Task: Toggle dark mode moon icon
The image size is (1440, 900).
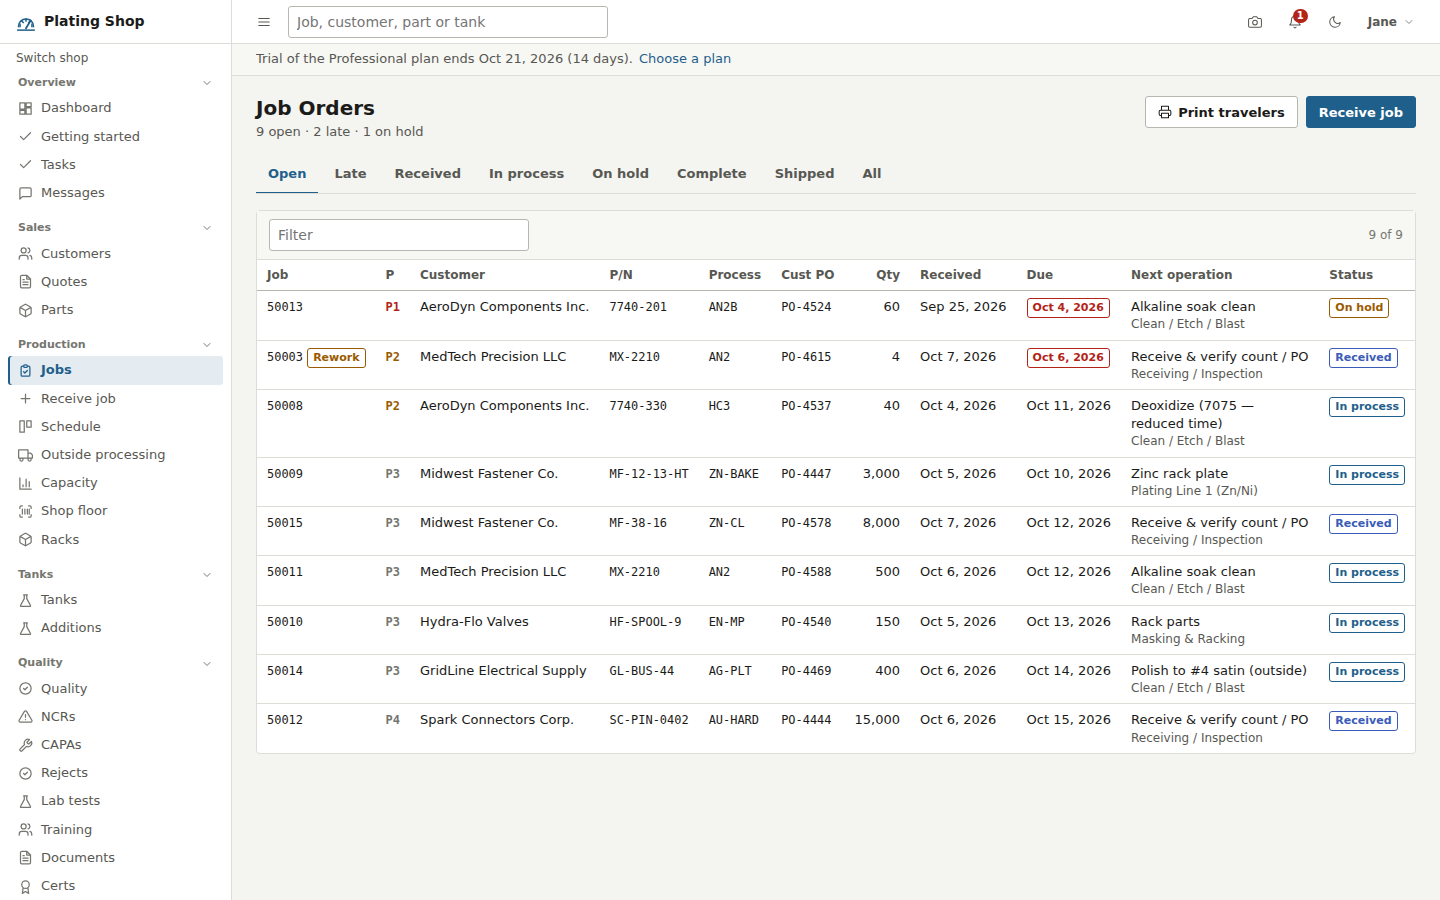Action: tap(1335, 22)
